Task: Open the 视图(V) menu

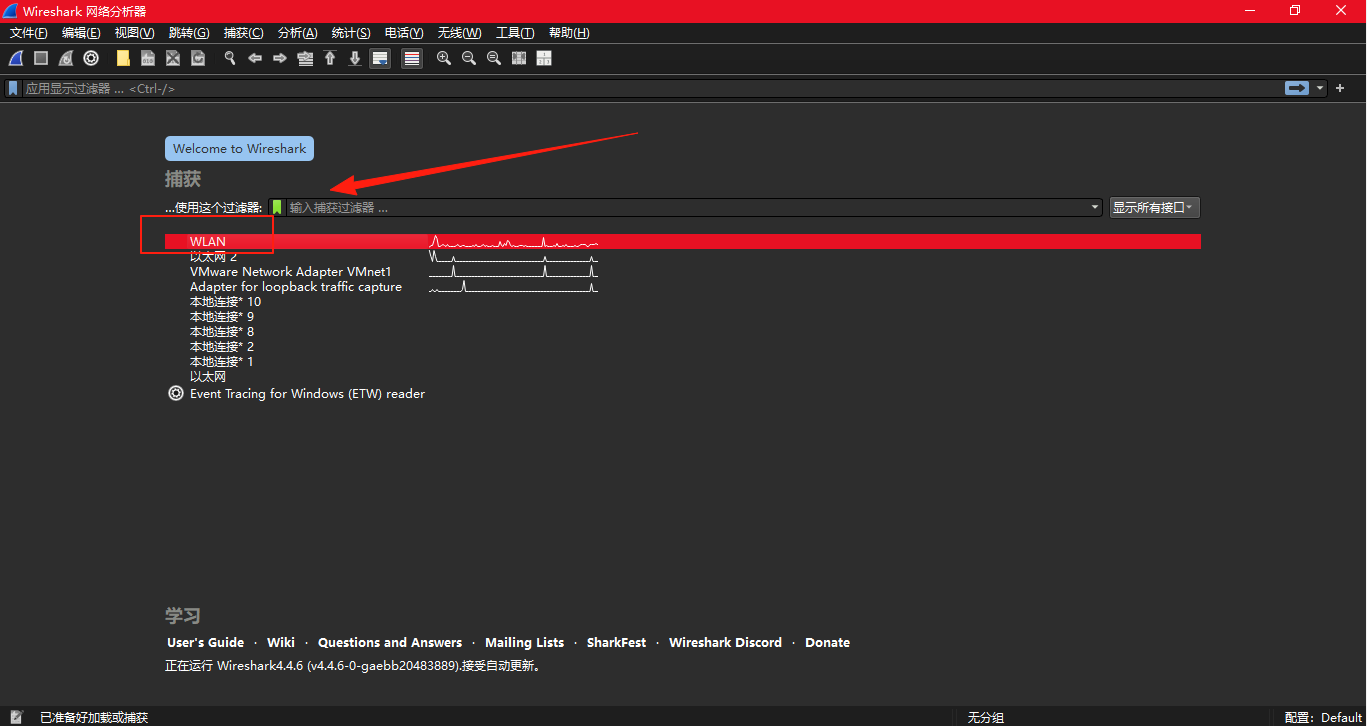Action: coord(134,33)
